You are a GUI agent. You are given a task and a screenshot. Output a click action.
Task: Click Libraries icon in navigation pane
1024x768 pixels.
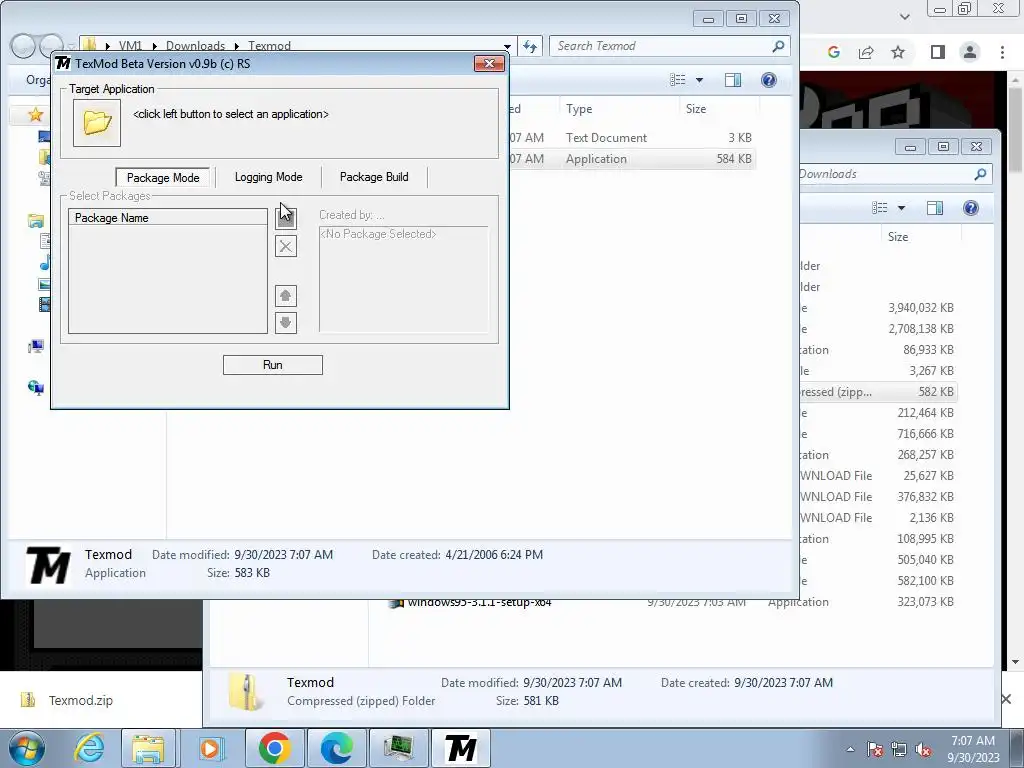click(36, 221)
